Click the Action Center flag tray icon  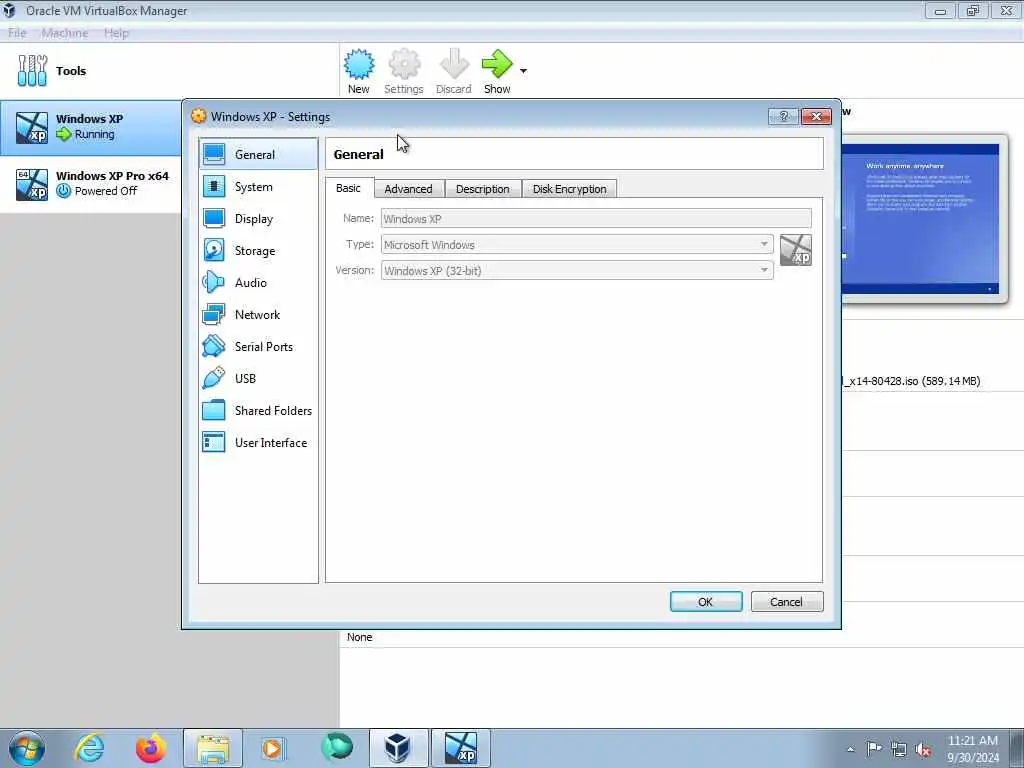tap(873, 748)
